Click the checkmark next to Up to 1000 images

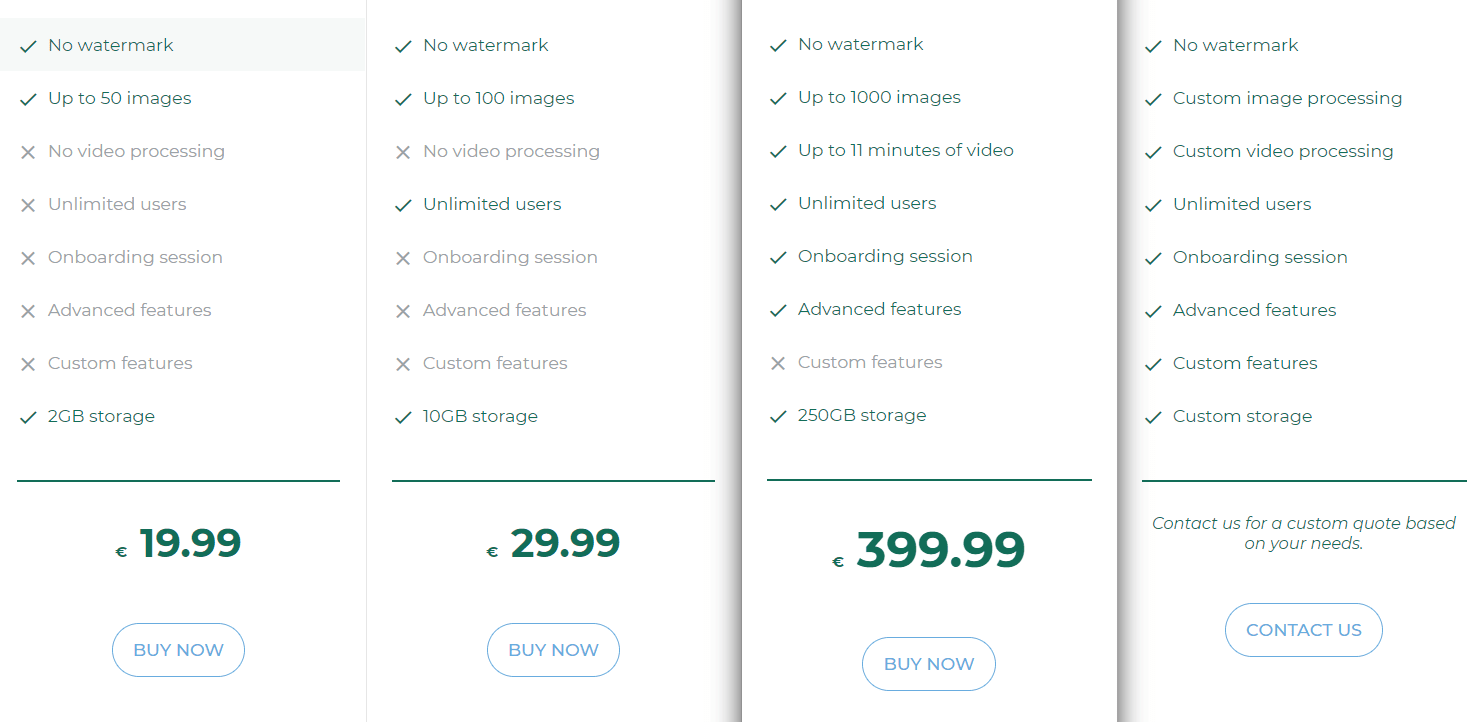778,97
